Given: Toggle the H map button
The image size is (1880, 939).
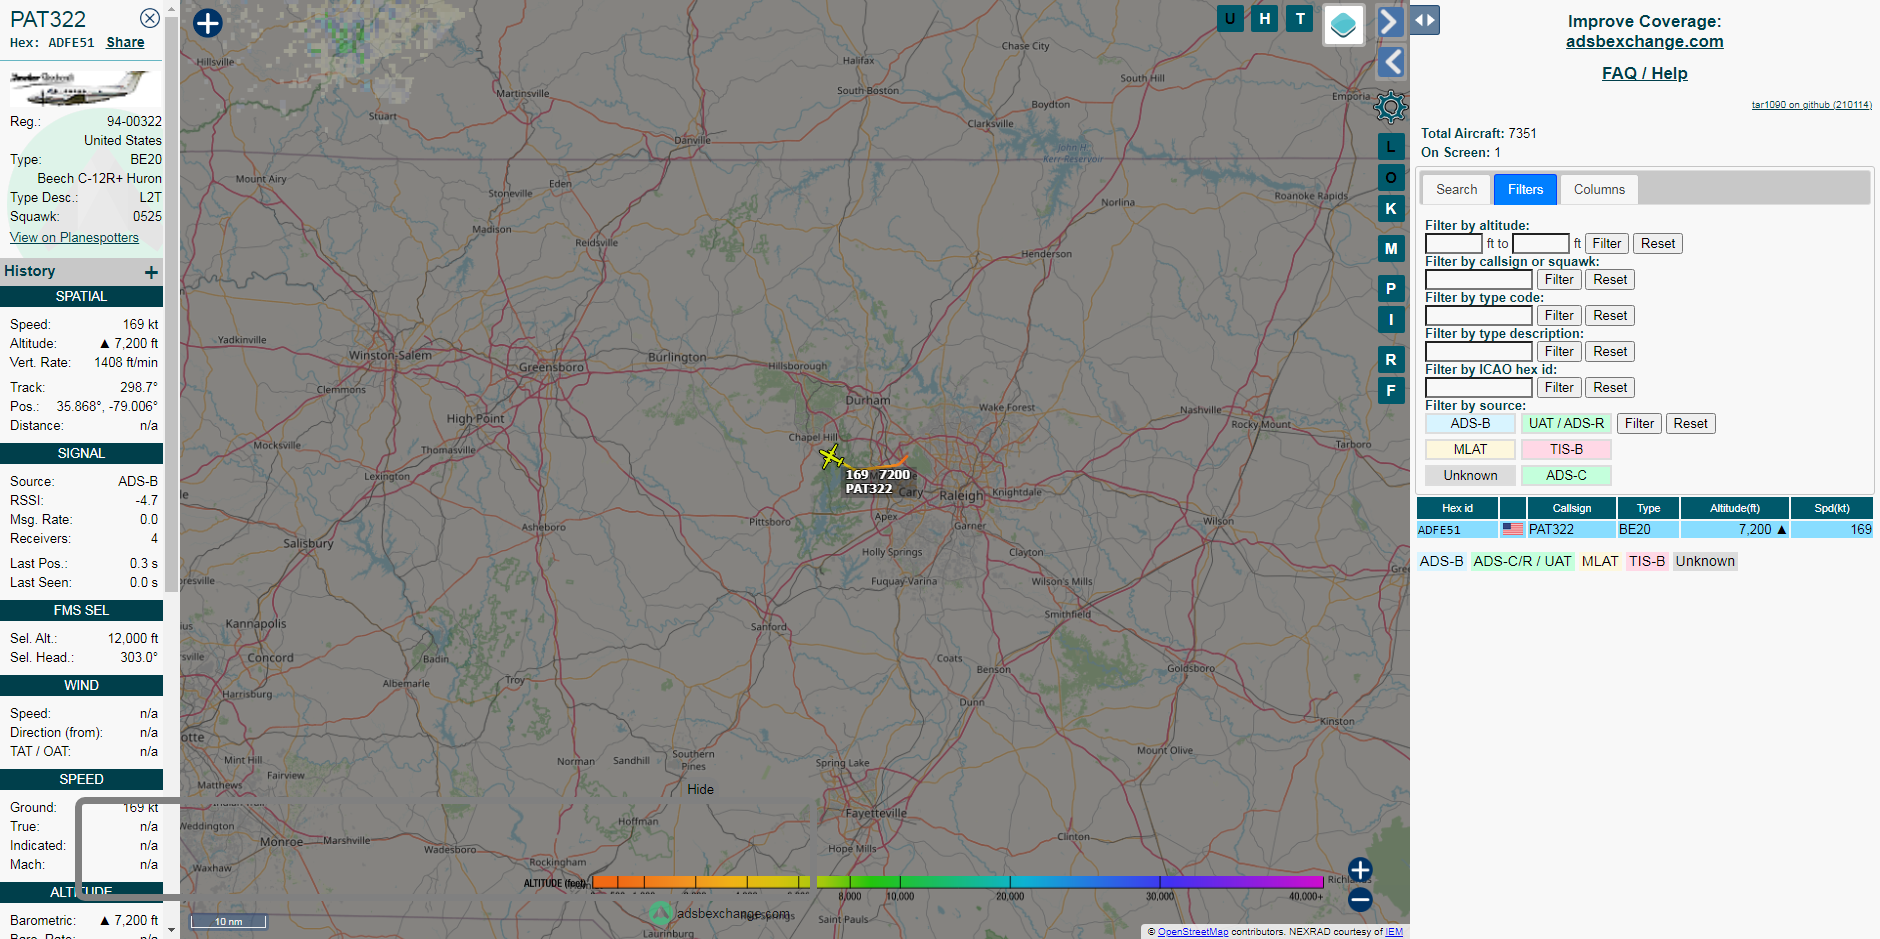Looking at the screenshot, I should point(1265,18).
